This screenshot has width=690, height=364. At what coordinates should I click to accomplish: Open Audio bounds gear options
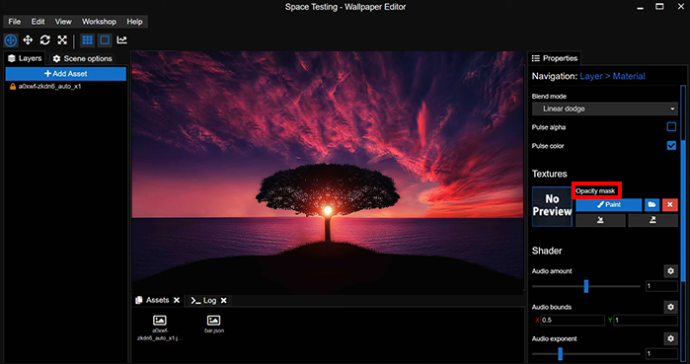click(x=671, y=307)
